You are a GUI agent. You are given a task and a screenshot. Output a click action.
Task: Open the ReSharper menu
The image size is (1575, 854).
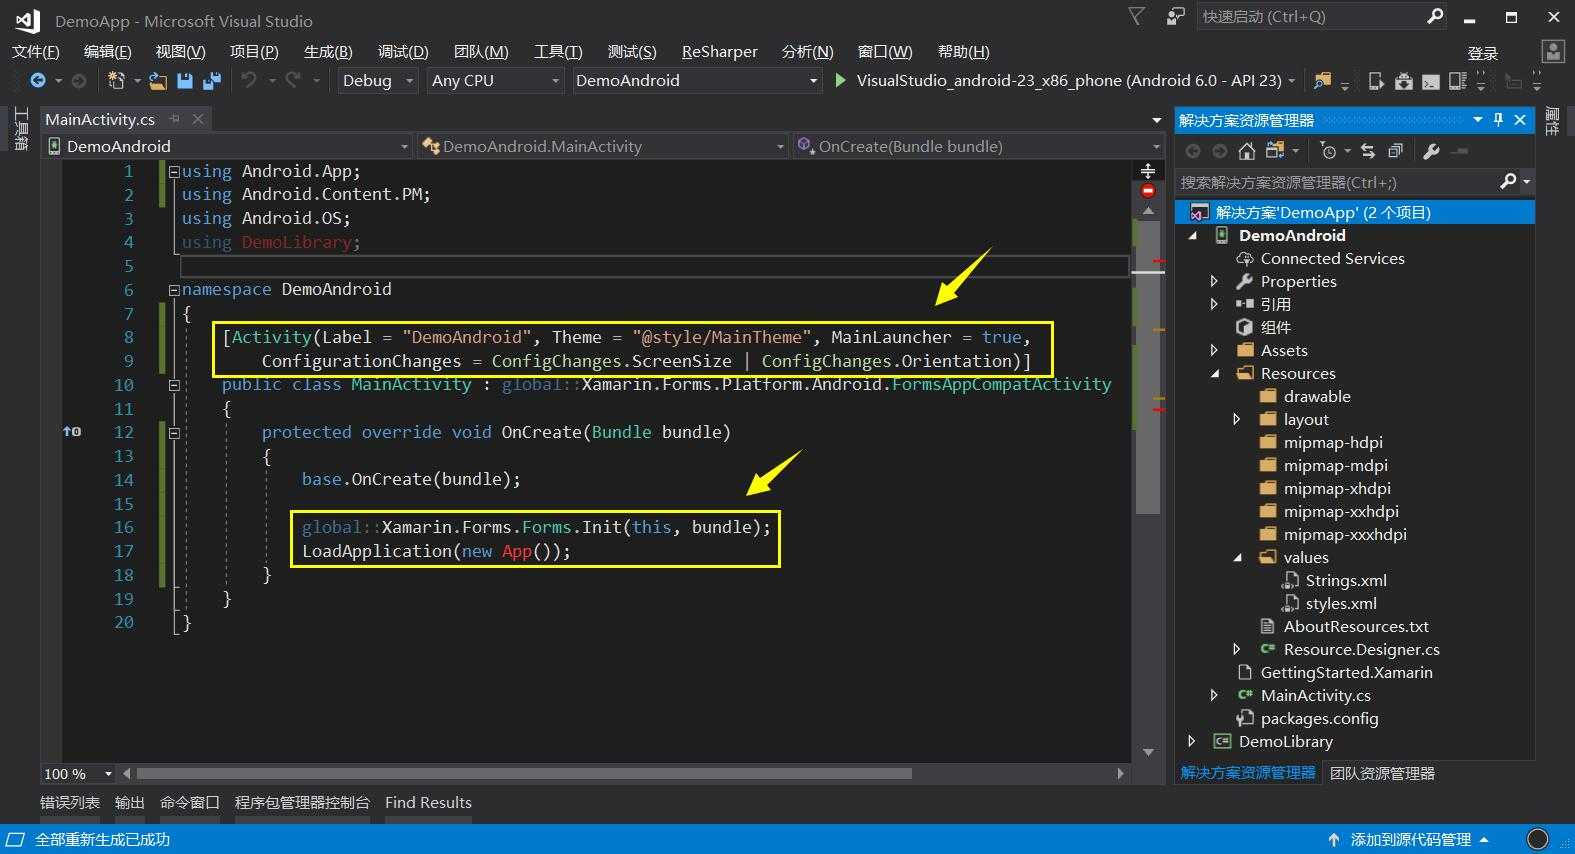719,52
